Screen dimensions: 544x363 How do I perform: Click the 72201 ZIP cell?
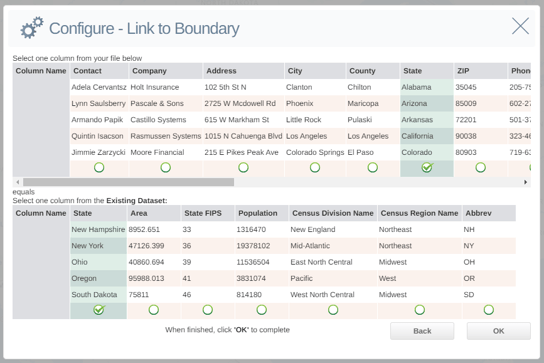[481, 120]
